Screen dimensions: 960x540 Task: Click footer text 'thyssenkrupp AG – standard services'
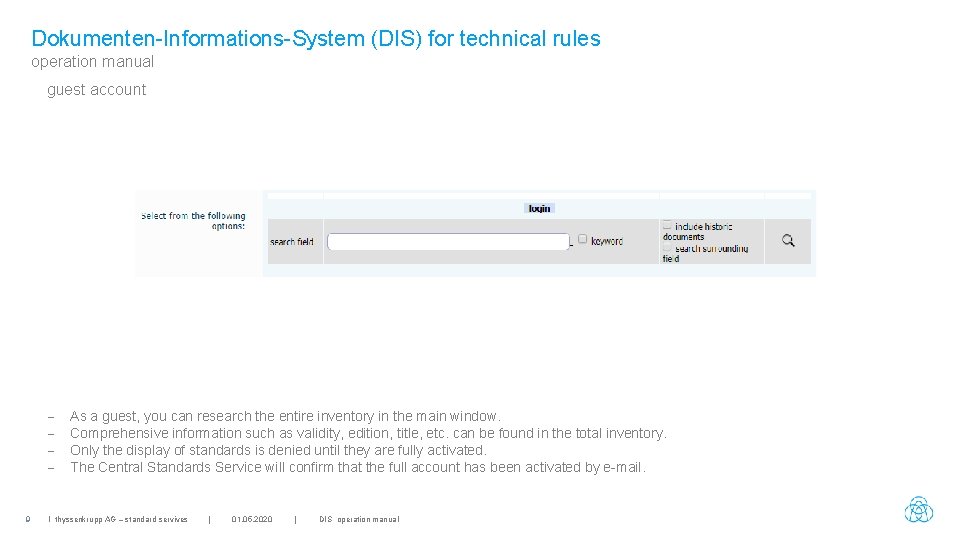[x=121, y=519]
